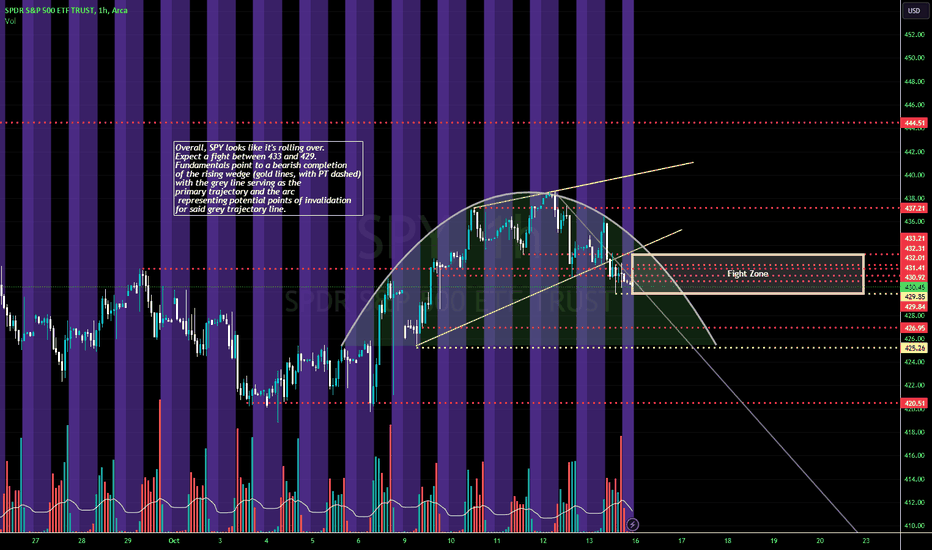Click the Fight Zone label
This screenshot has height=550, width=932.
pyautogui.click(x=748, y=274)
